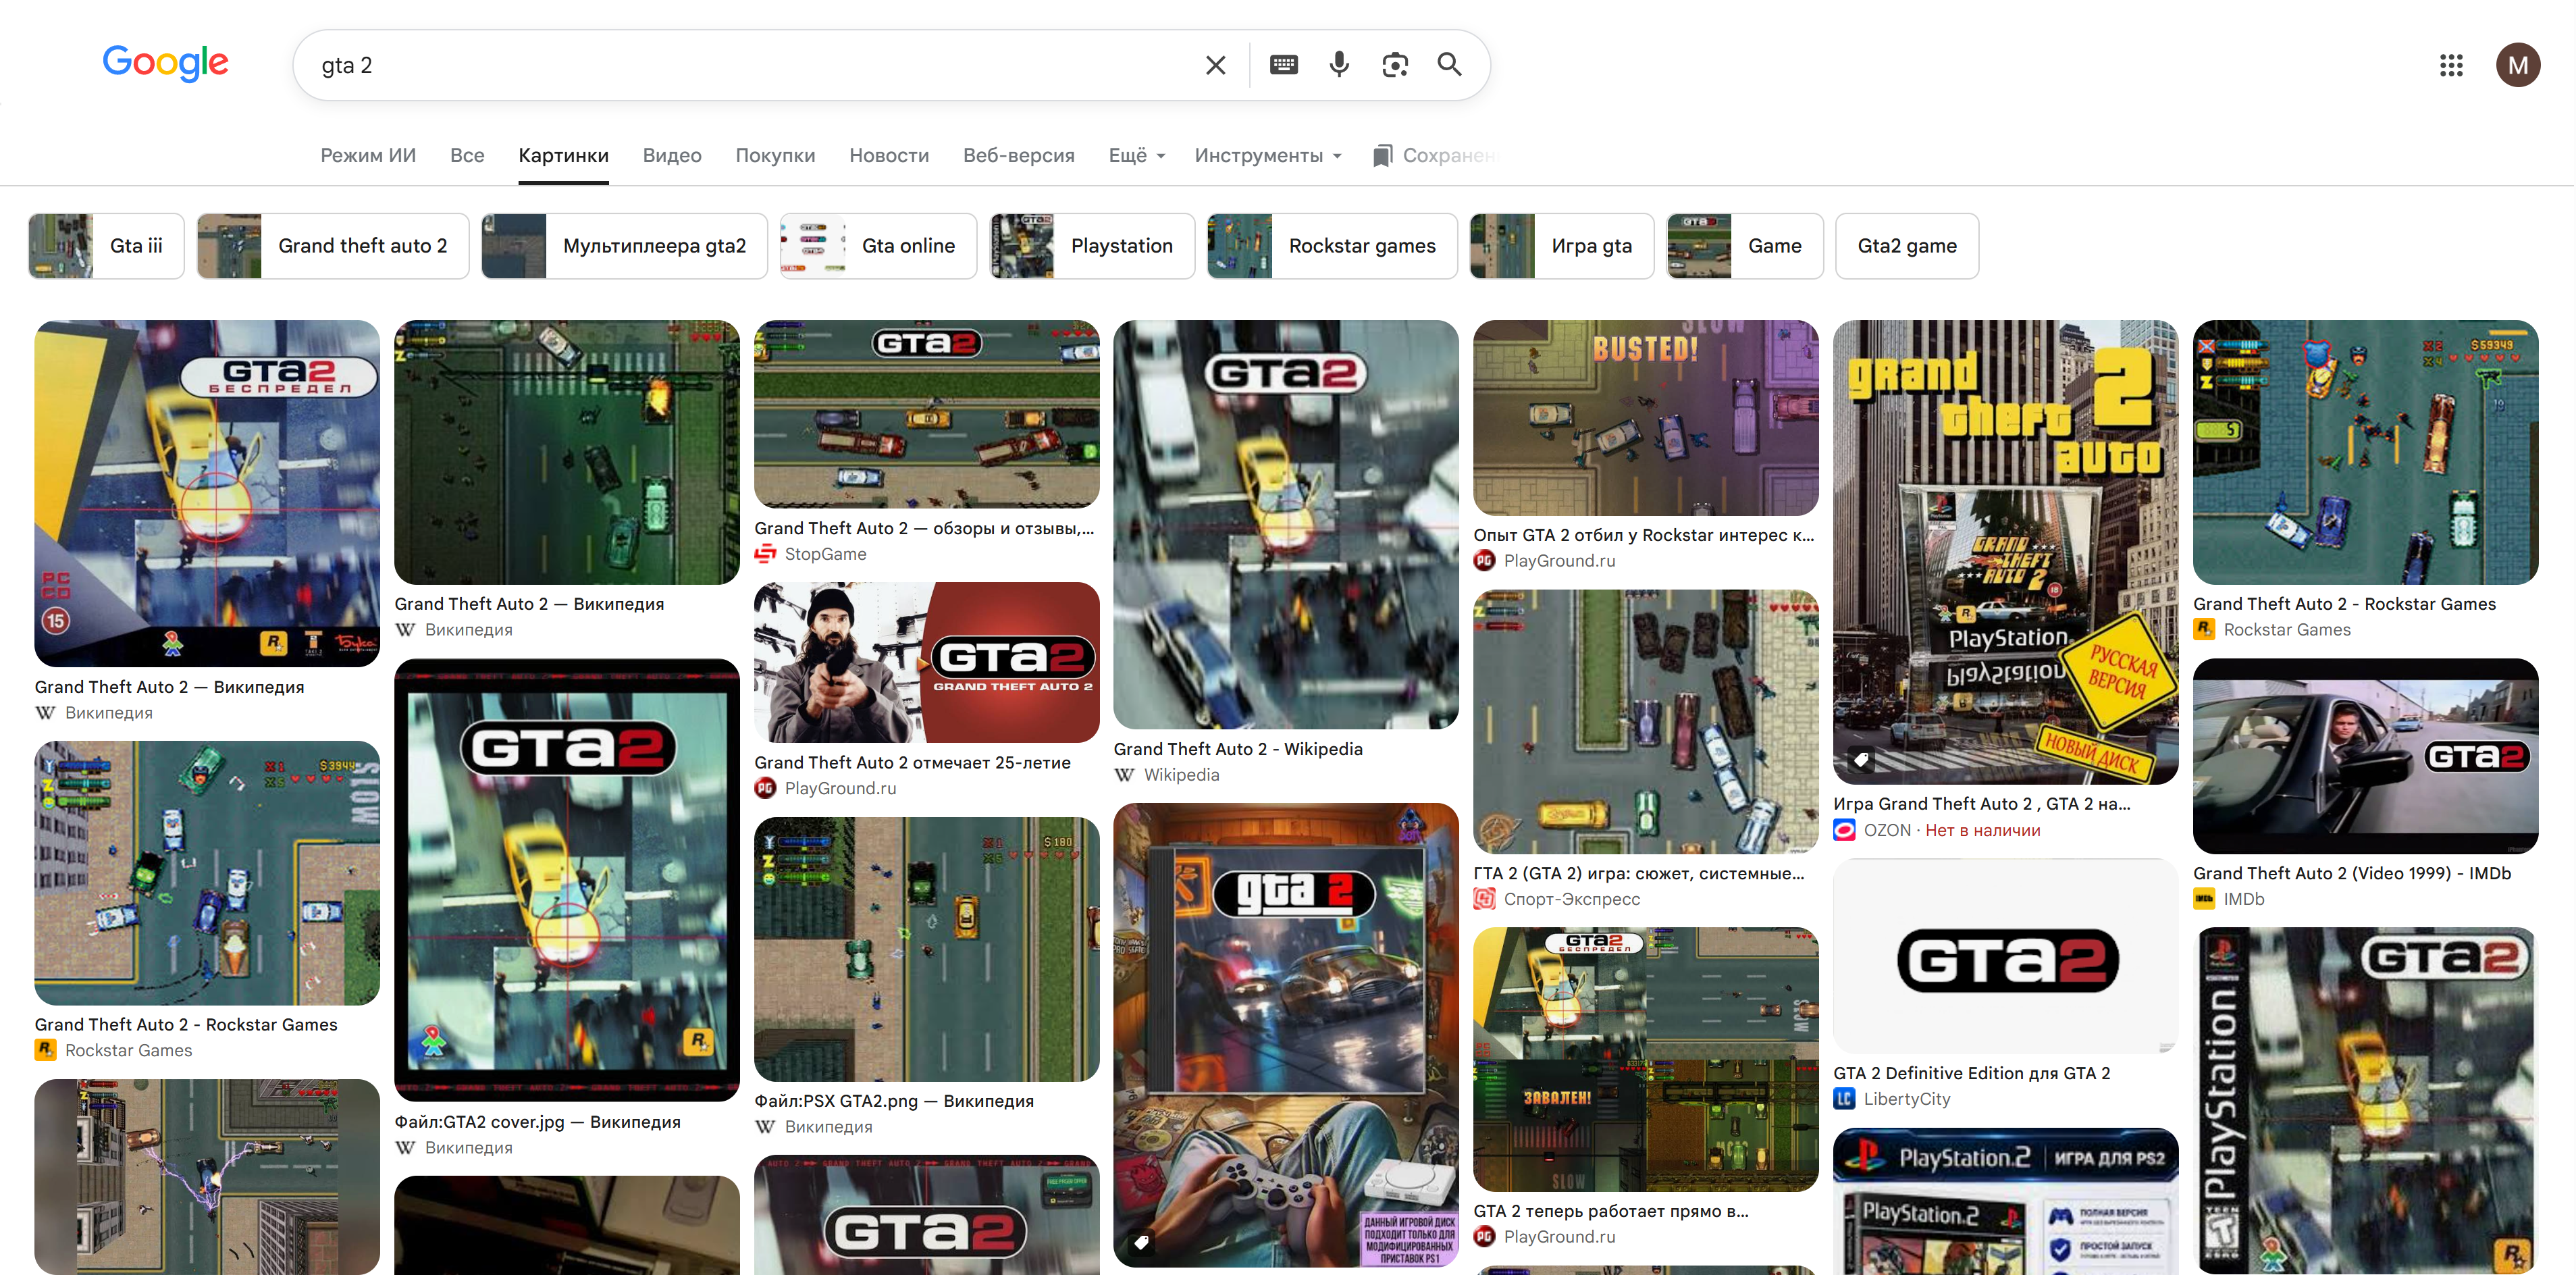Open the on-screen keyboard input tool

click(x=1283, y=65)
